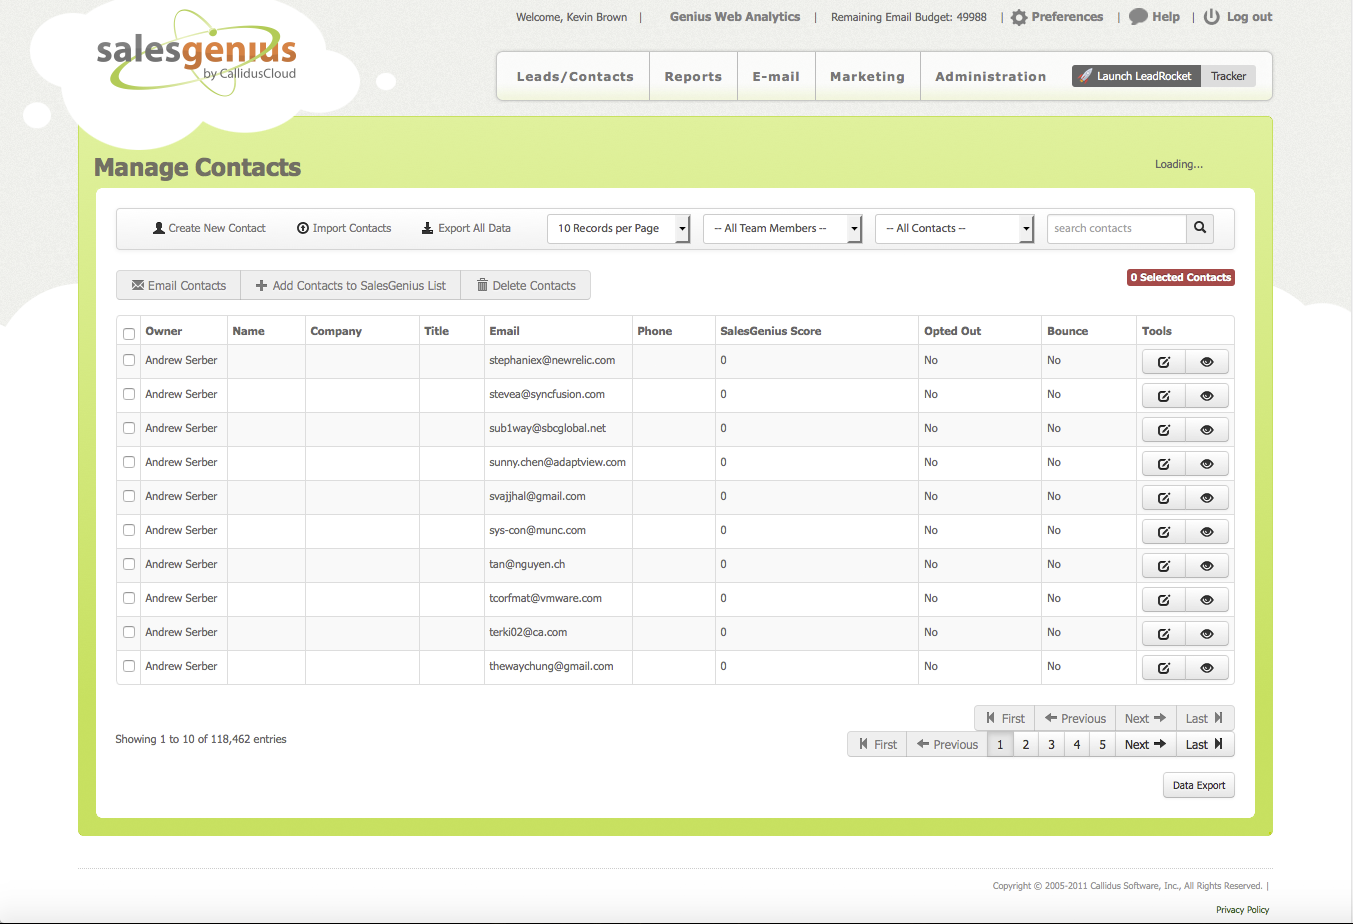Click the Email Contacts envelope icon
1353x924 pixels.
click(137, 285)
